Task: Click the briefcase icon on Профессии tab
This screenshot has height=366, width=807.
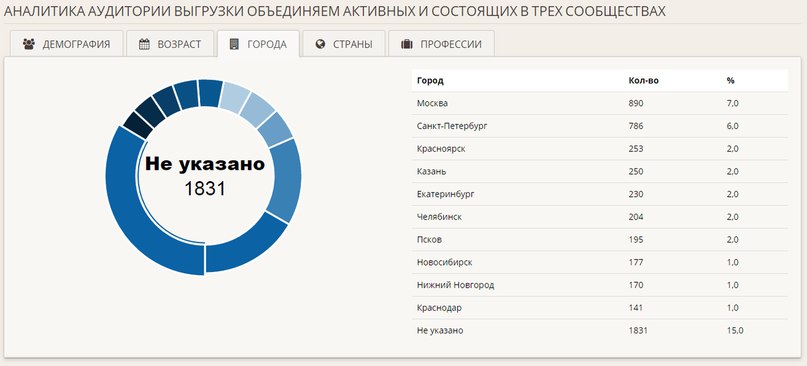Action: (x=407, y=44)
